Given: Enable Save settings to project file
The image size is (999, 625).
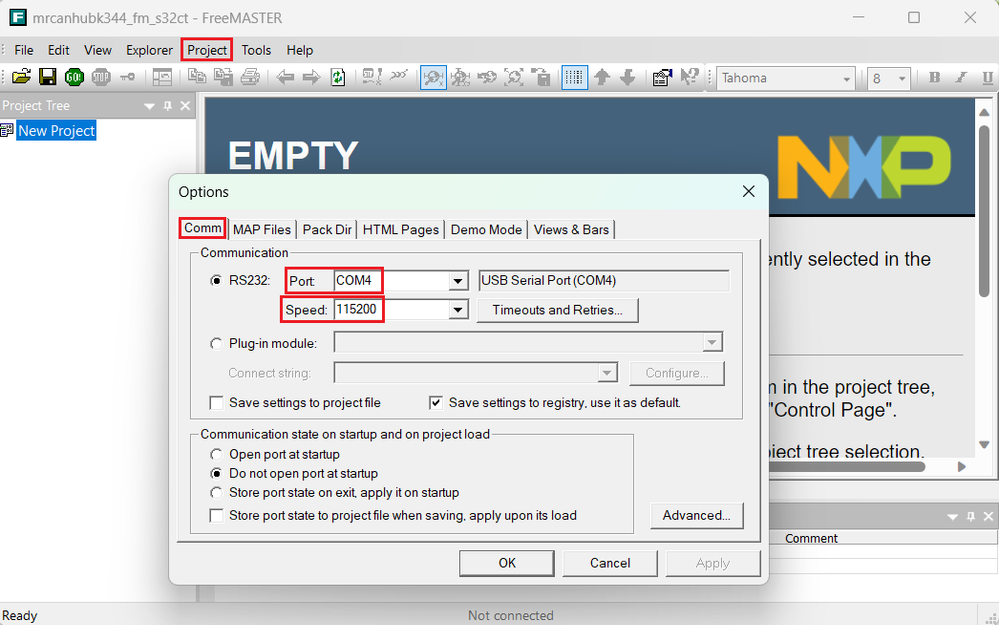Looking at the screenshot, I should pos(217,403).
